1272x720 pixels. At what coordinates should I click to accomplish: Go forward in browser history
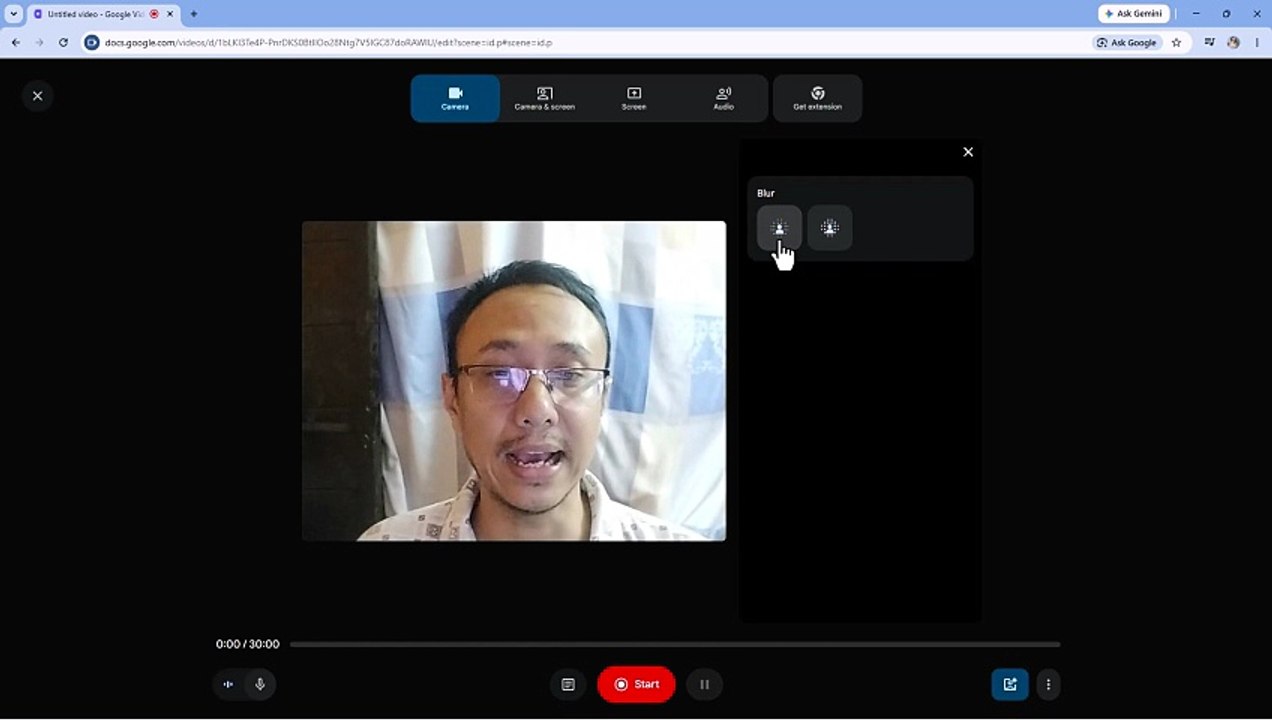coord(39,43)
